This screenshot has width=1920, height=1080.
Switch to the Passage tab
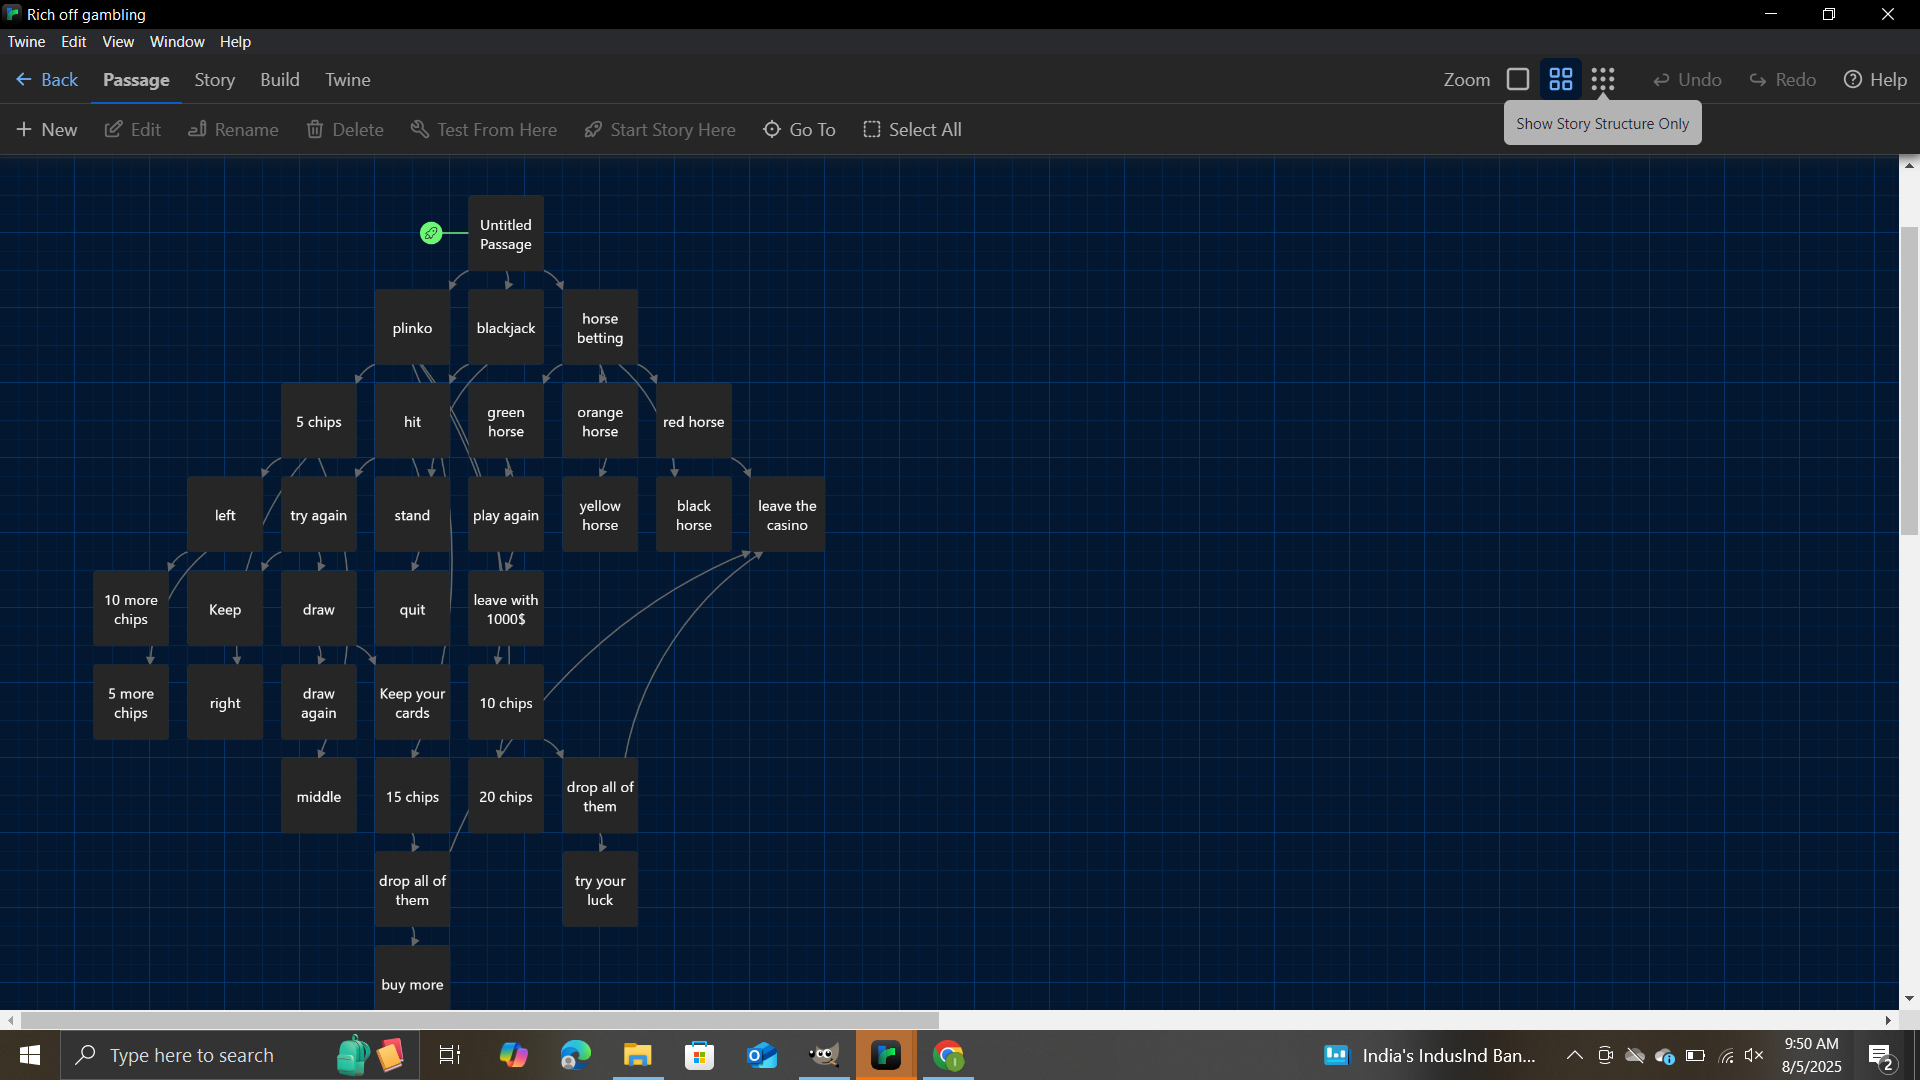pos(136,79)
